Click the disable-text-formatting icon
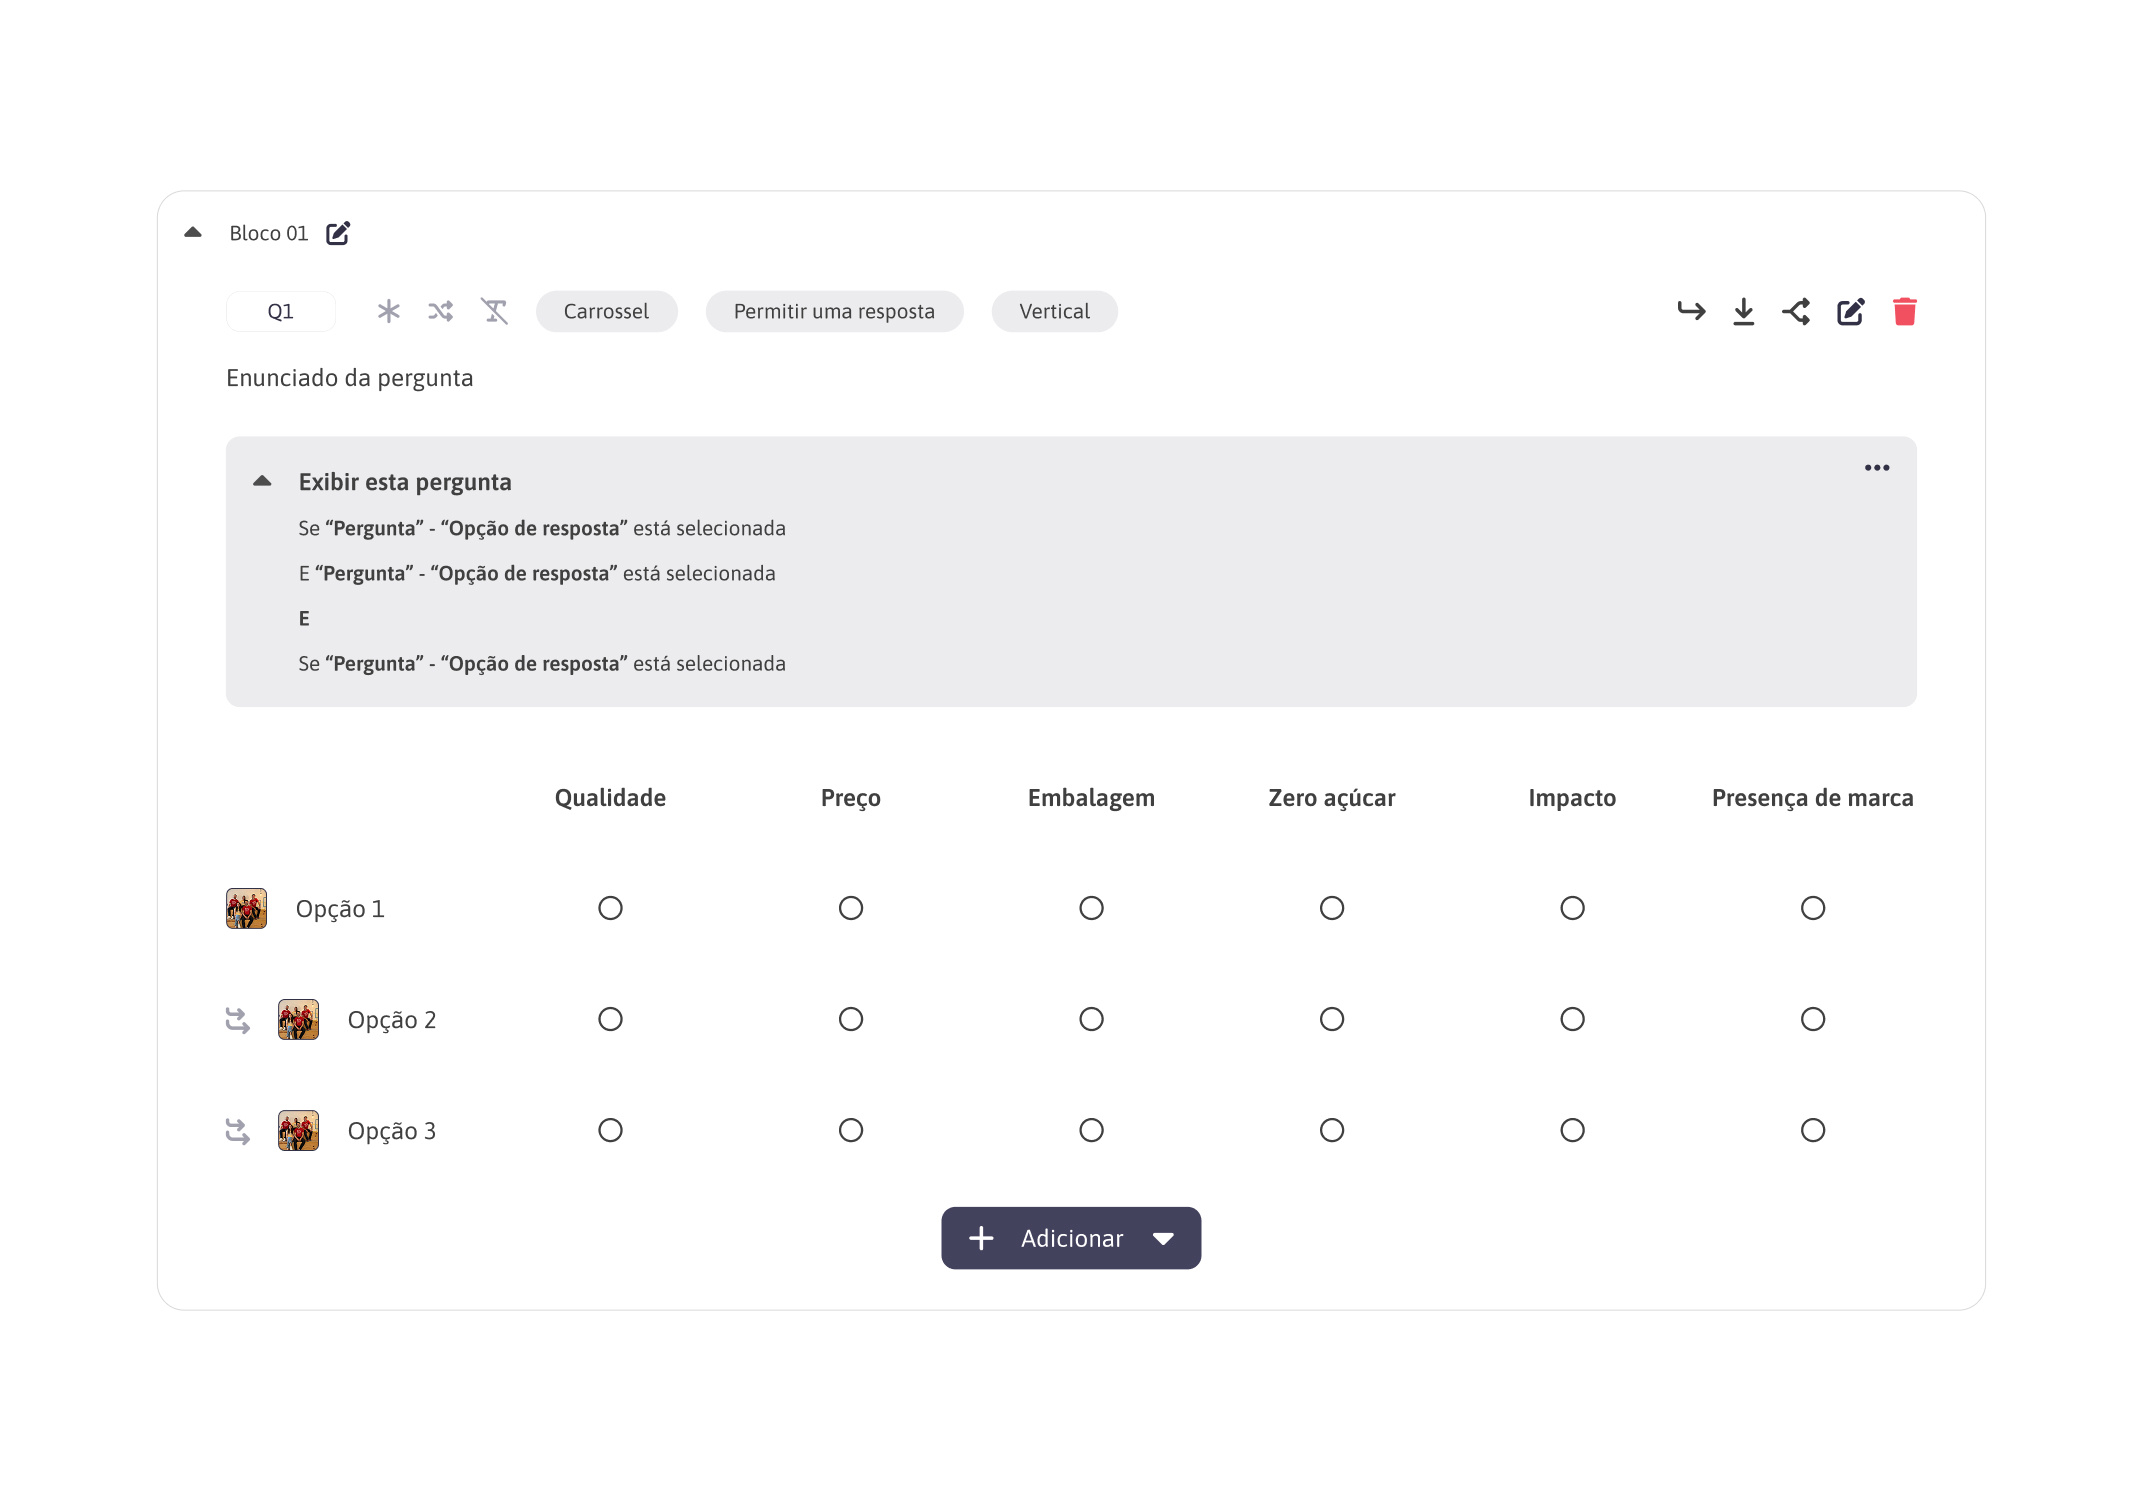The height and width of the screenshot is (1500, 2143). [x=495, y=311]
